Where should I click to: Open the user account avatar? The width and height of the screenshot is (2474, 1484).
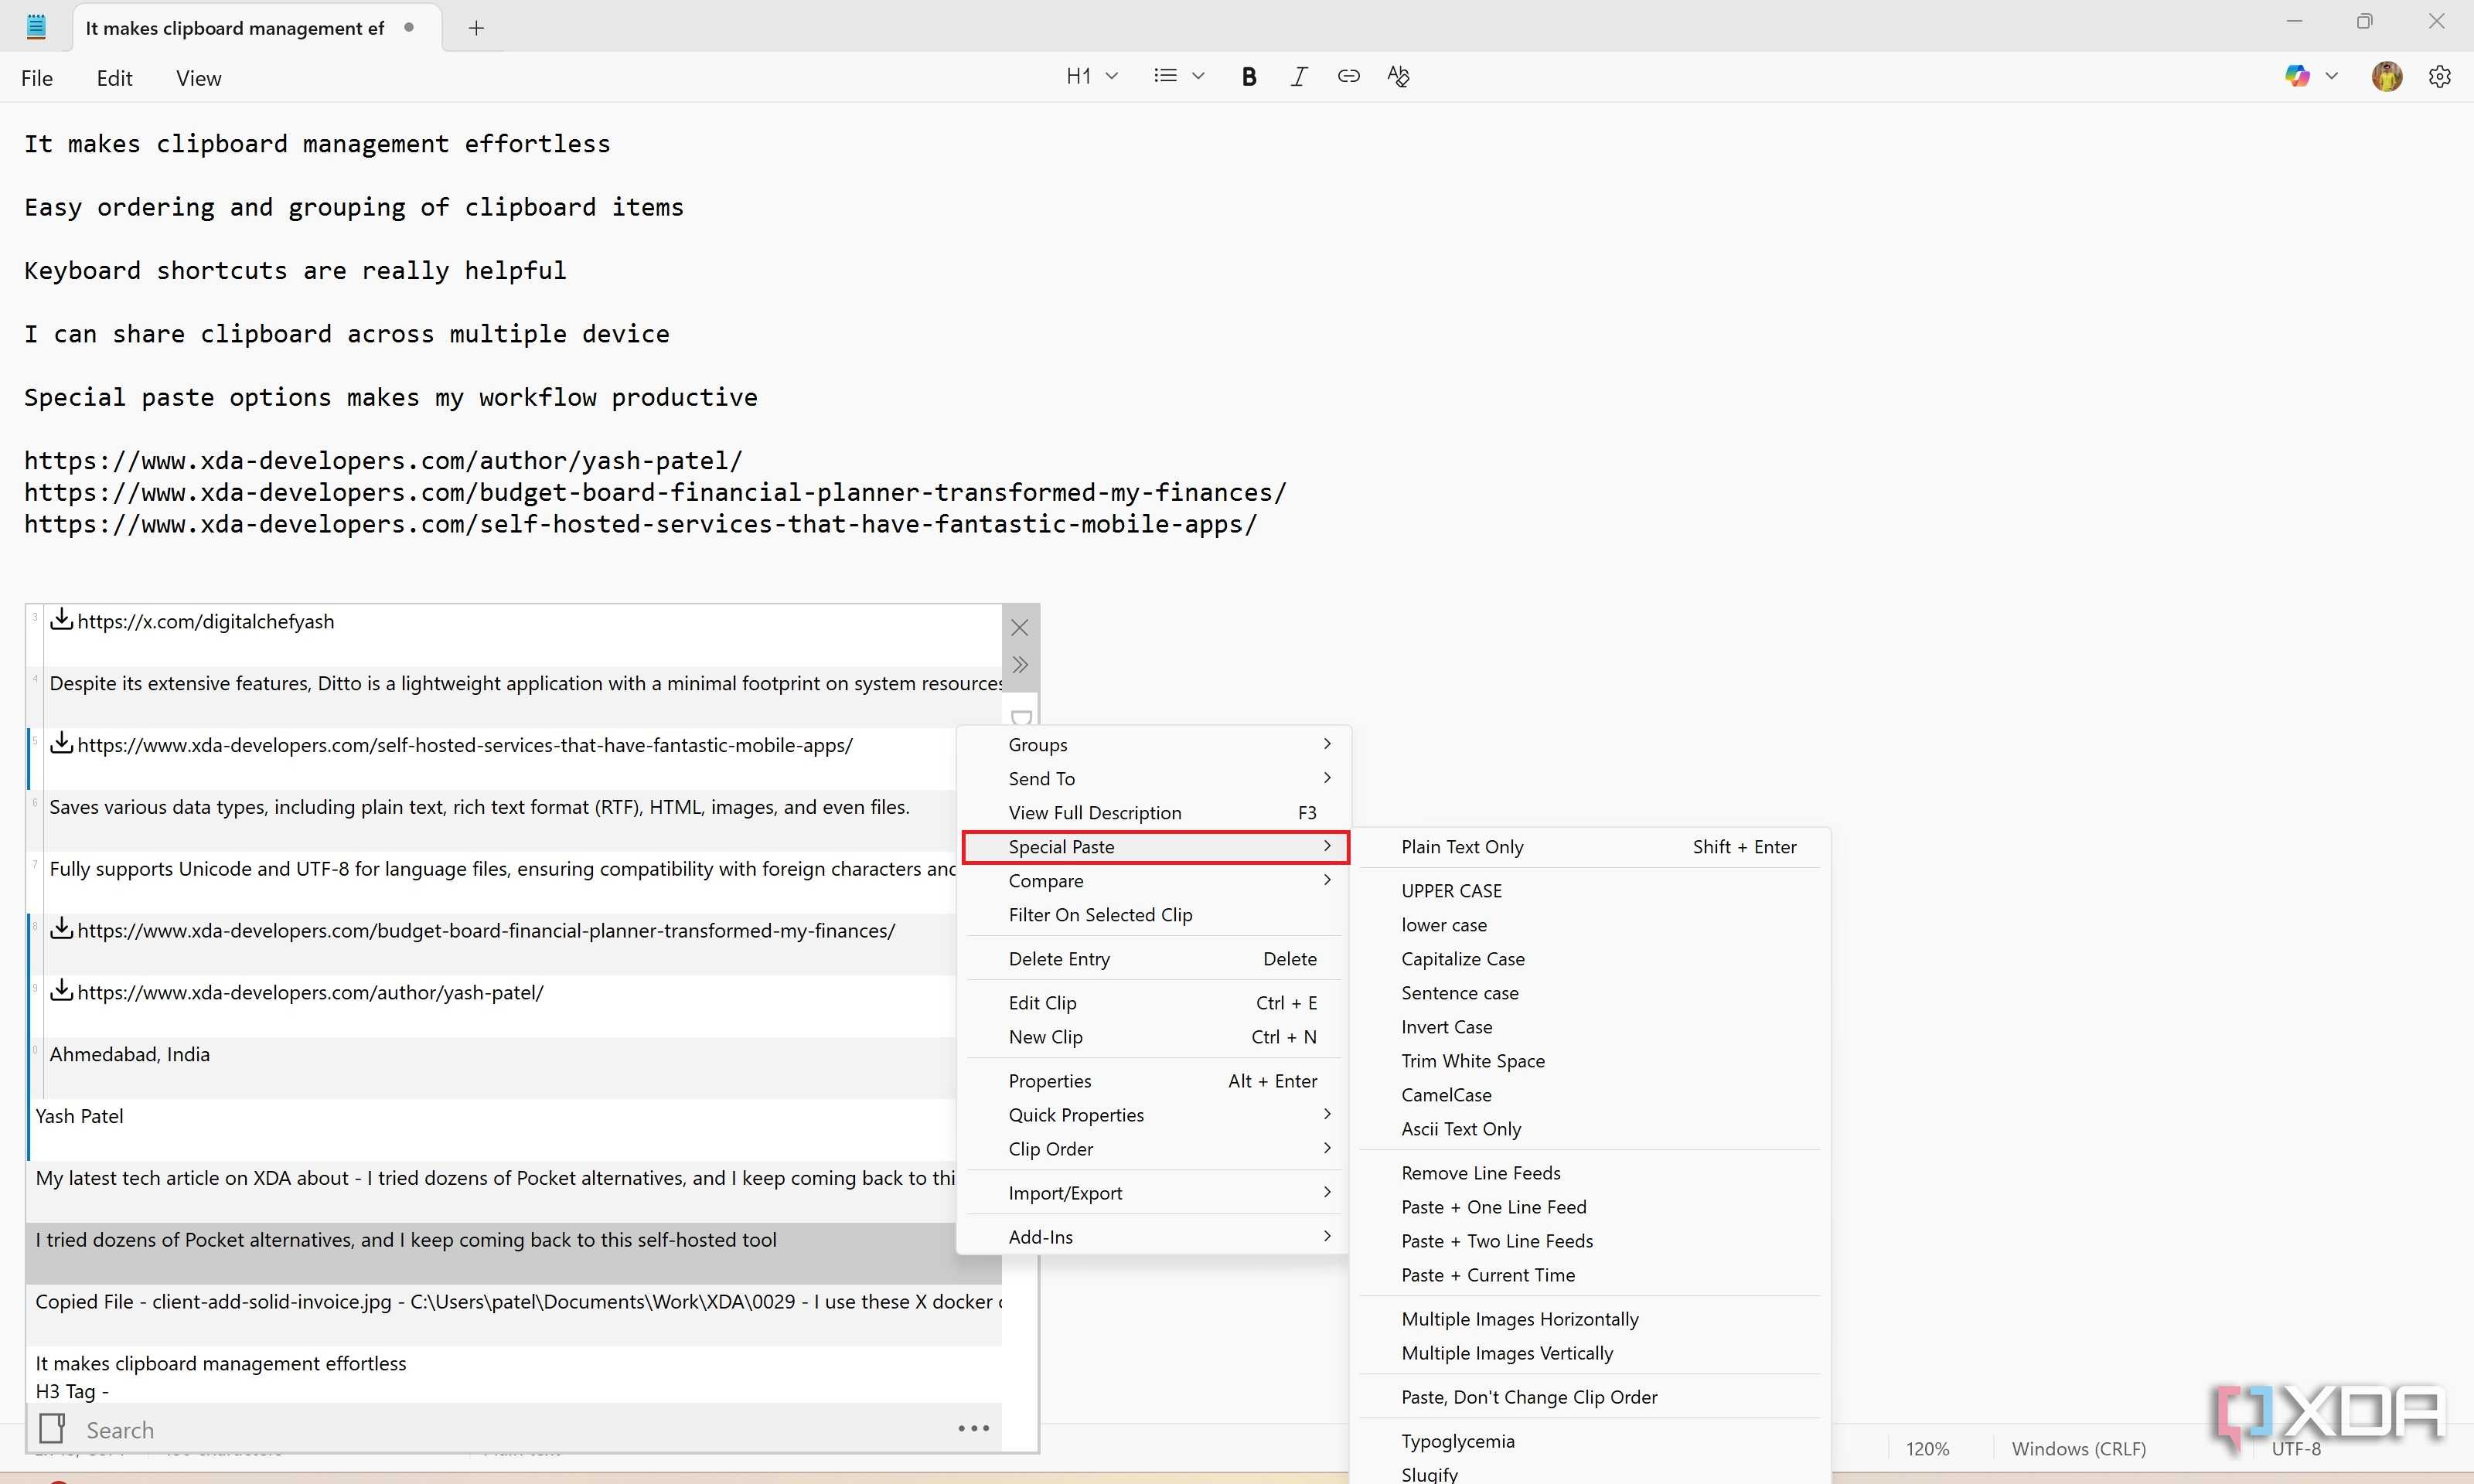pos(2386,77)
